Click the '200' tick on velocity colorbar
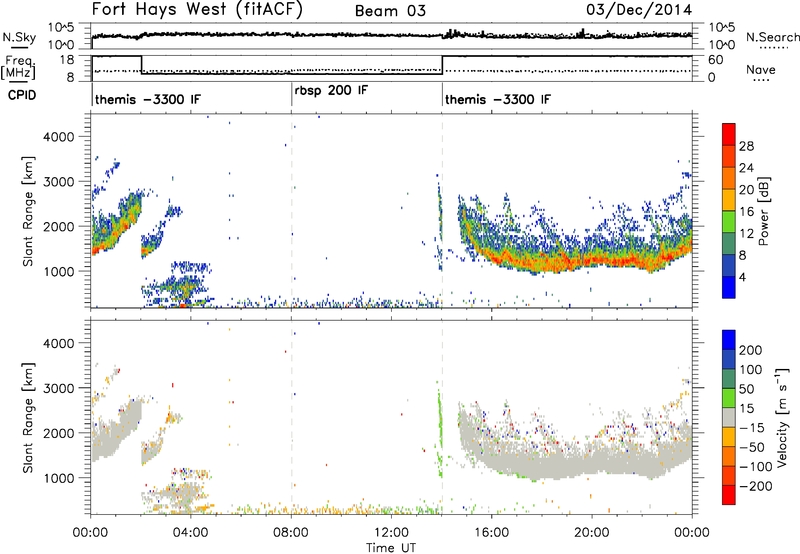The height and width of the screenshot is (554, 800). coord(751,350)
